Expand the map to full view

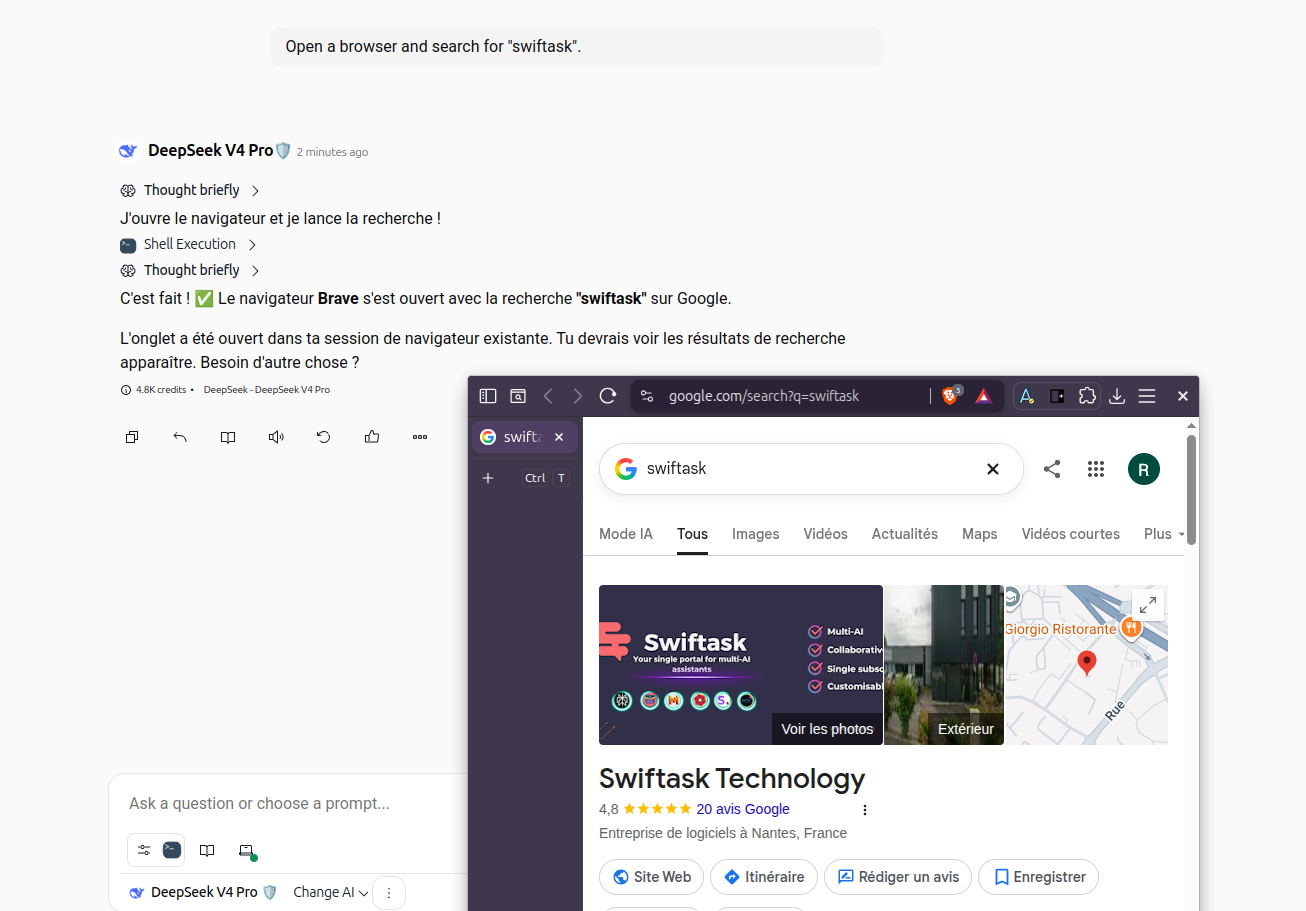pyautogui.click(x=1148, y=604)
